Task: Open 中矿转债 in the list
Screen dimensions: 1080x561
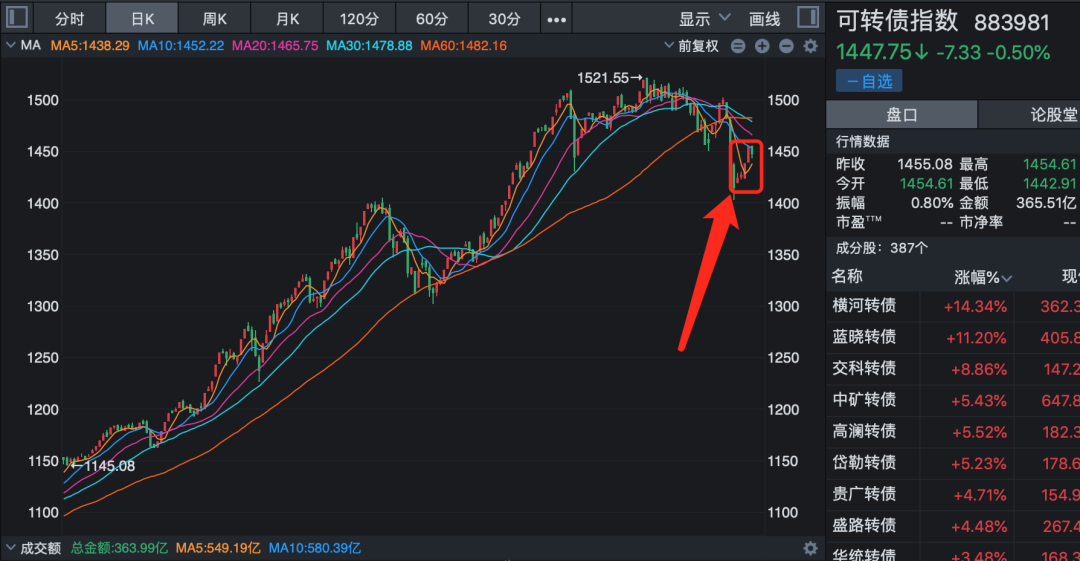Action: pos(864,400)
